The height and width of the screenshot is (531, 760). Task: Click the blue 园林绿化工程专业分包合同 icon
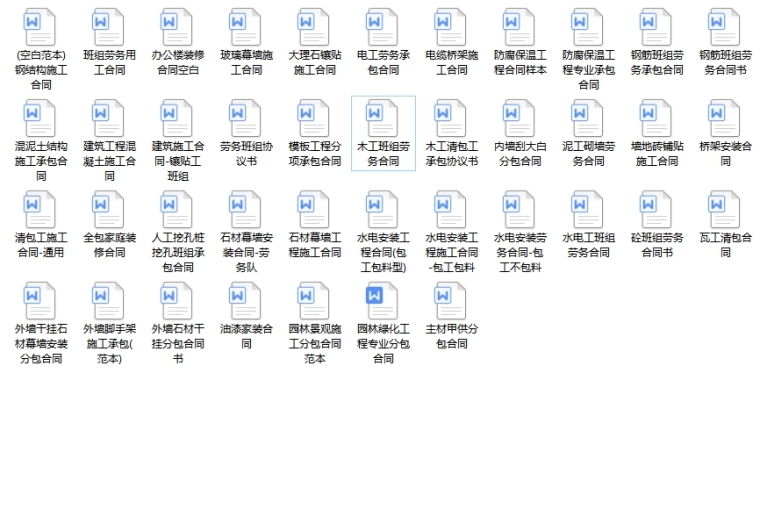pyautogui.click(x=382, y=301)
